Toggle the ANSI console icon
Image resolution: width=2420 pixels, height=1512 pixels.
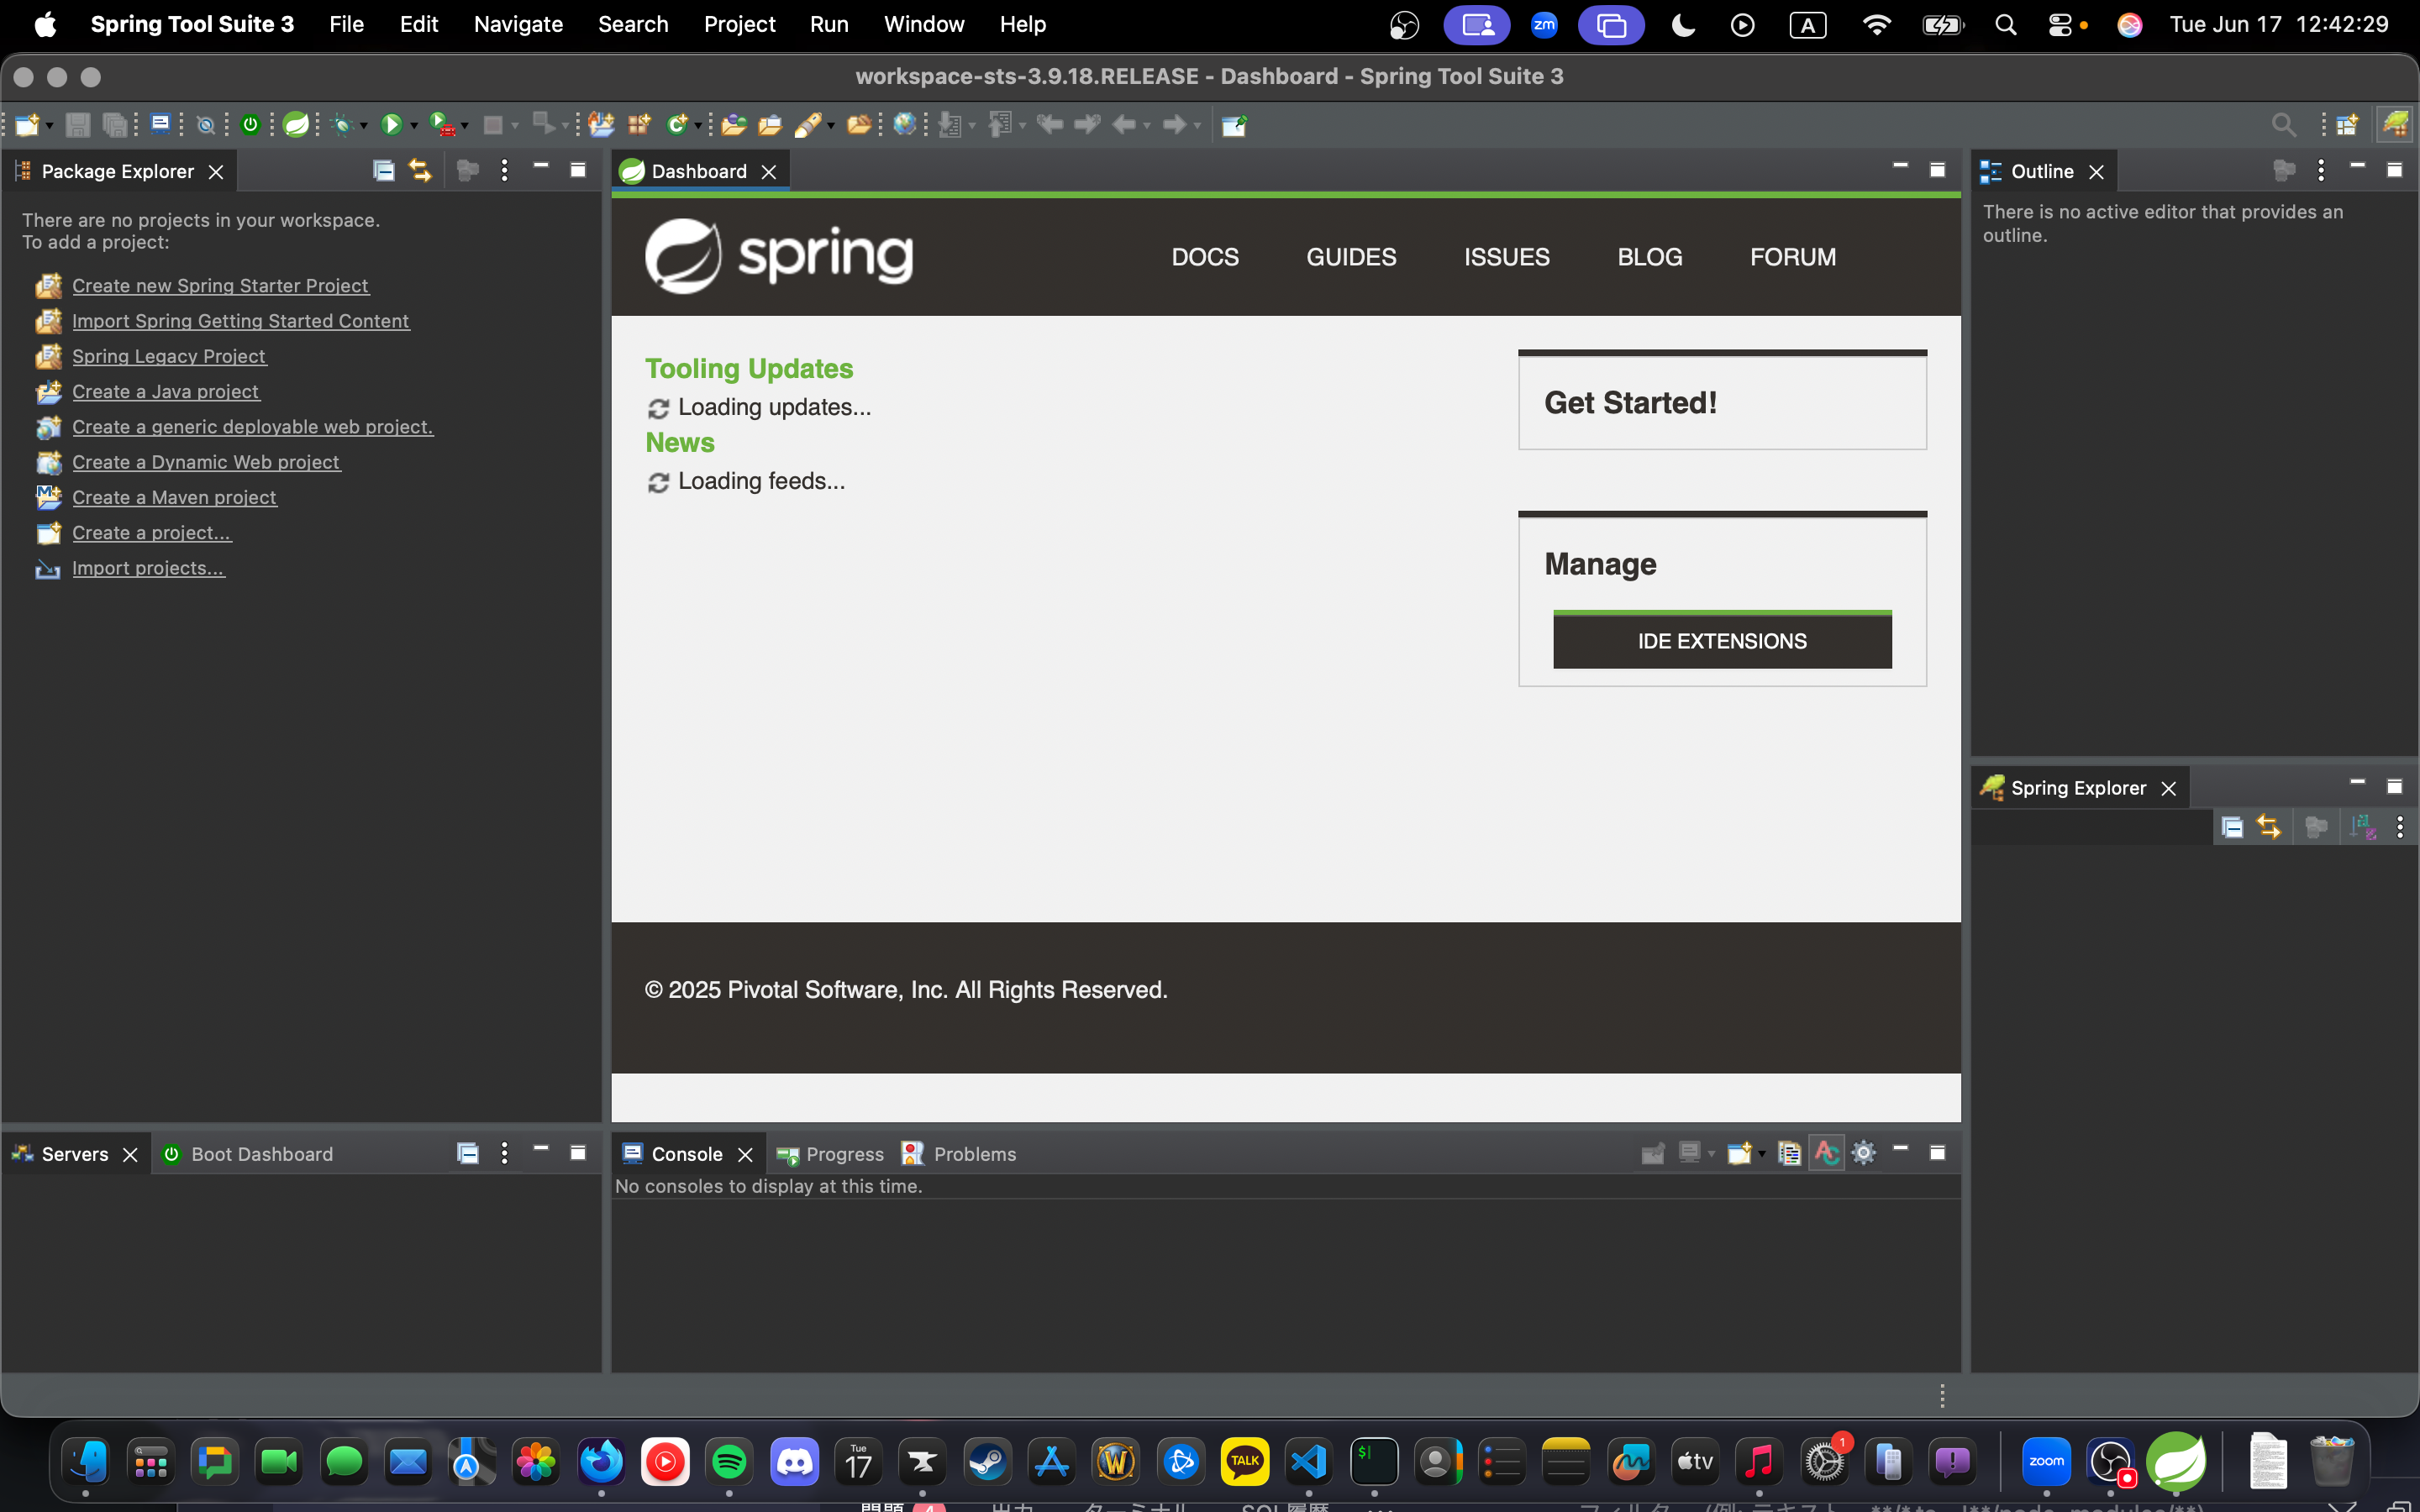[x=1826, y=1153]
